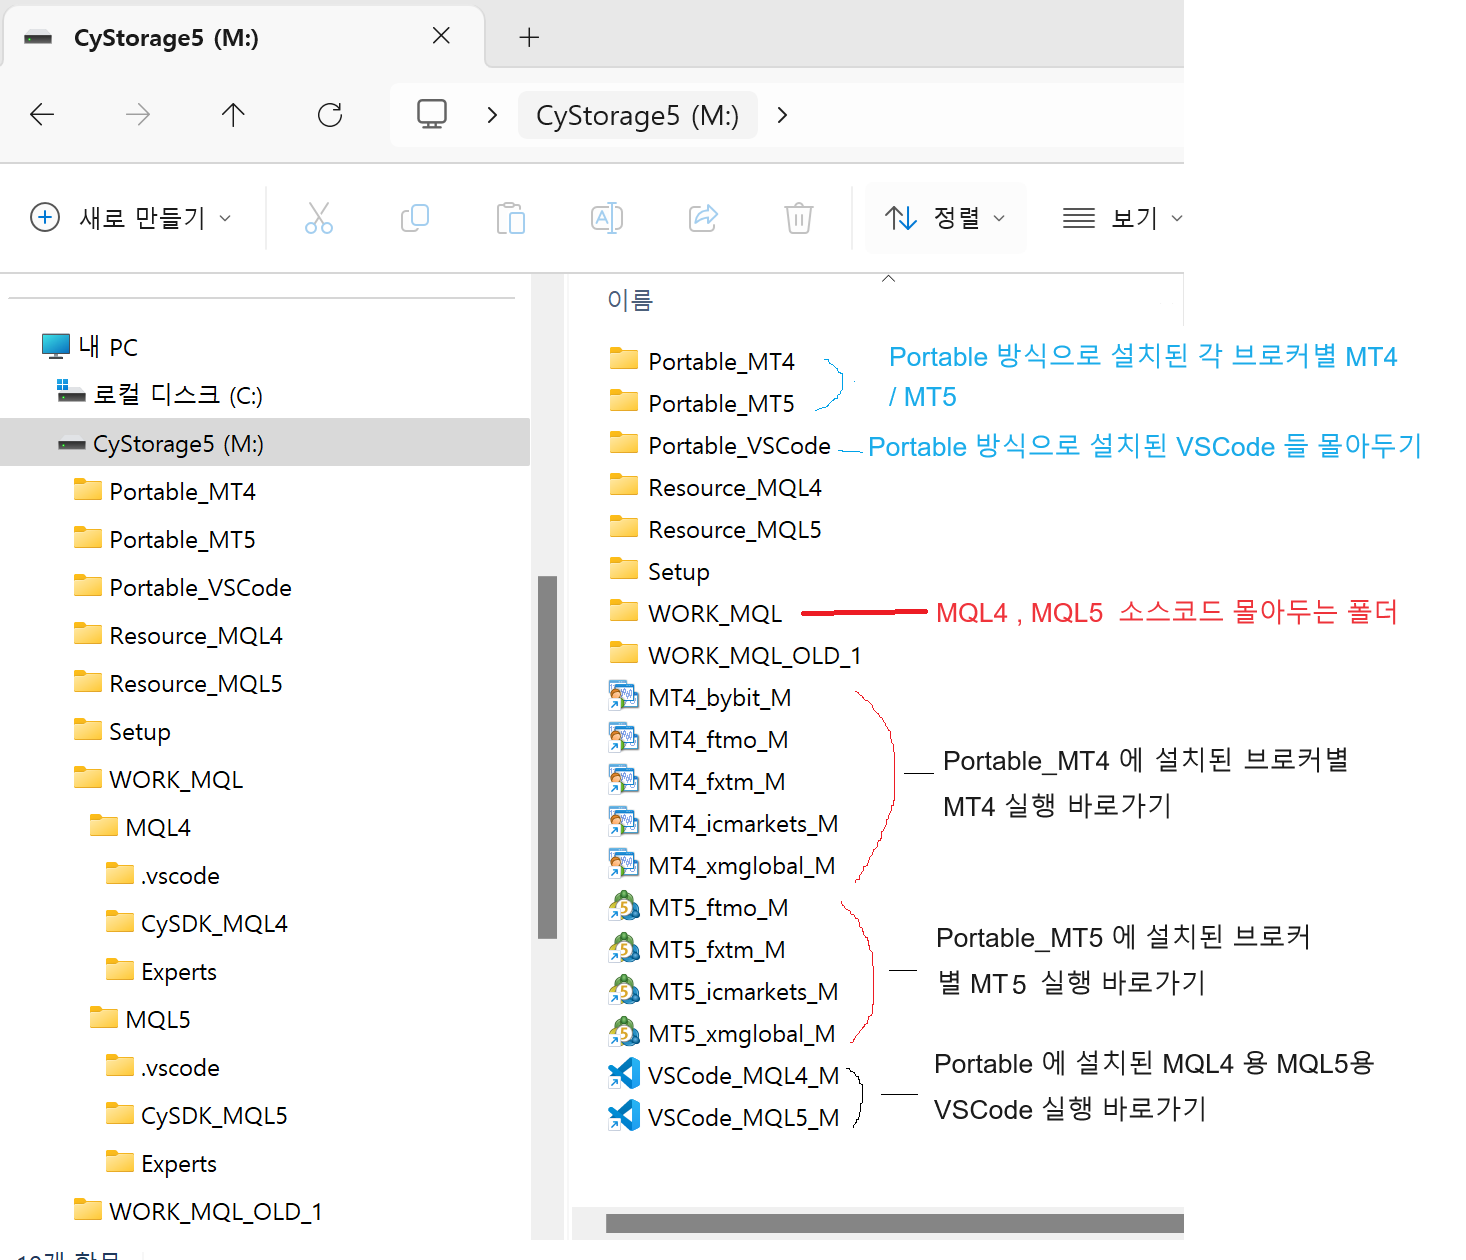Open the 정렬 (Sort) dropdown
This screenshot has width=1466, height=1260.
[x=945, y=217]
